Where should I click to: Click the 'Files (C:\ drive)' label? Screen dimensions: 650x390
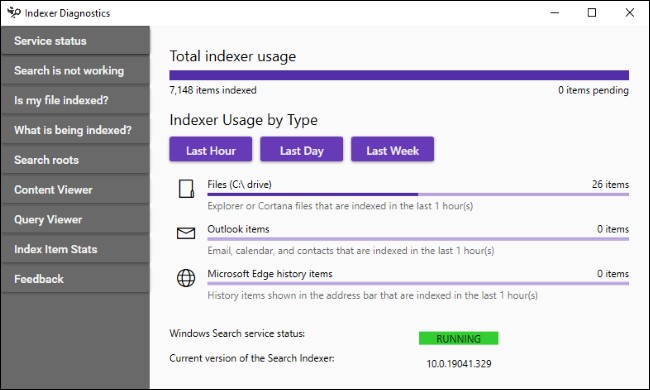pos(240,184)
